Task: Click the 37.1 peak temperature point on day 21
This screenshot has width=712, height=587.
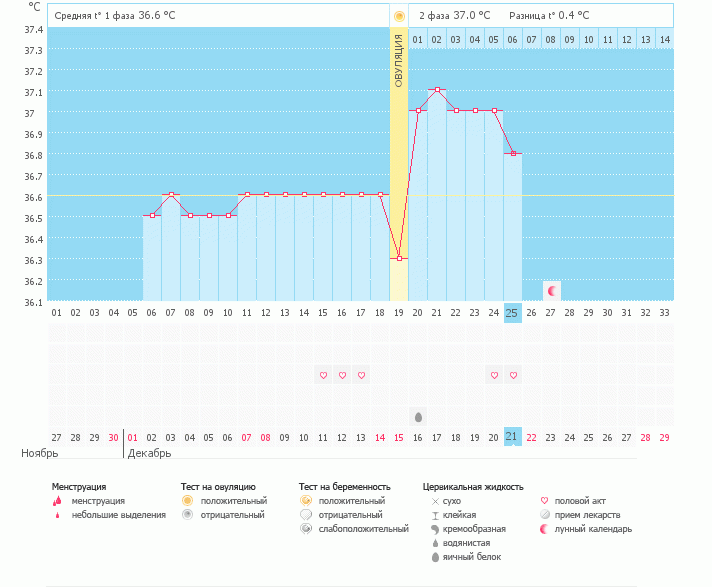Action: click(x=437, y=90)
